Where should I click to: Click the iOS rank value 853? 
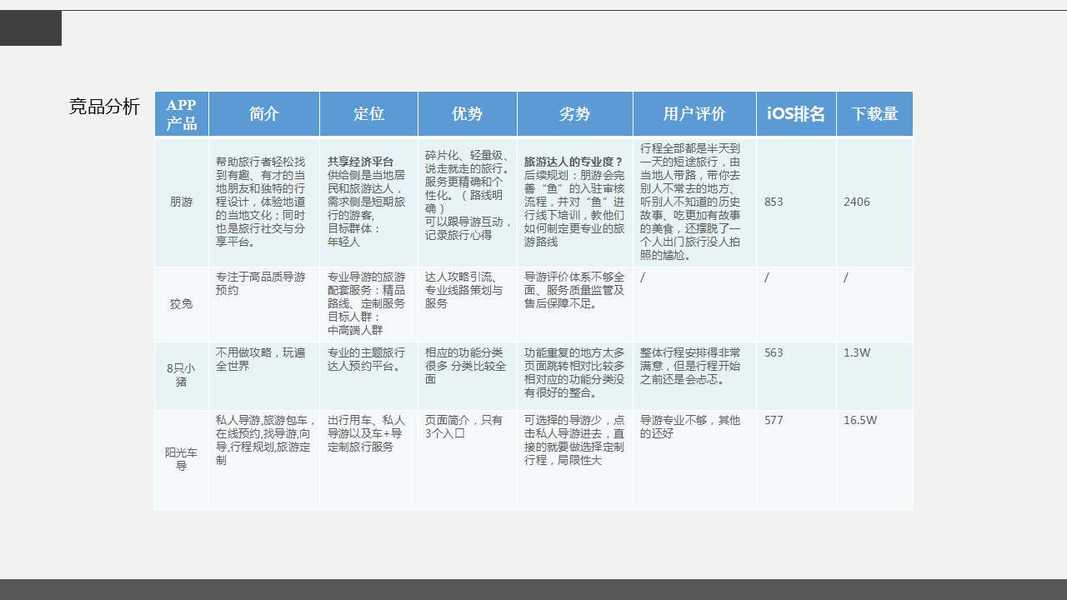773,202
